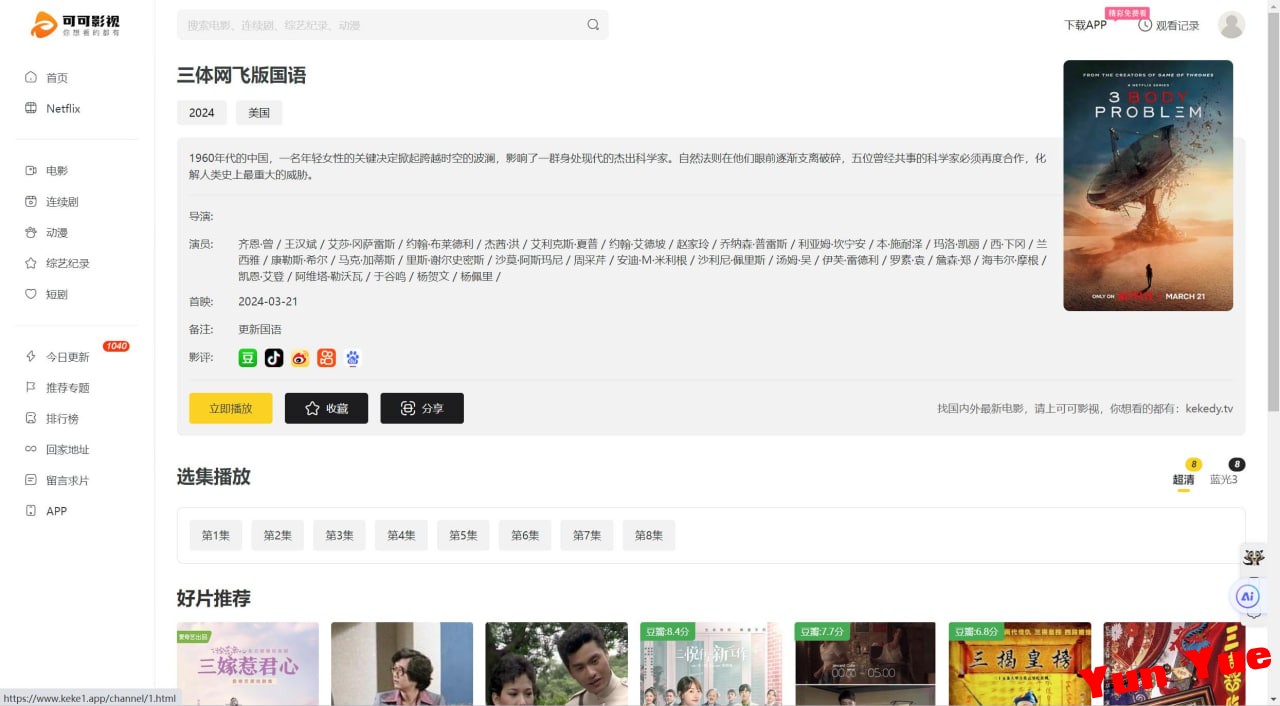Click the 排行榜 ranking icon
This screenshot has width=1280, height=706.
31,418
